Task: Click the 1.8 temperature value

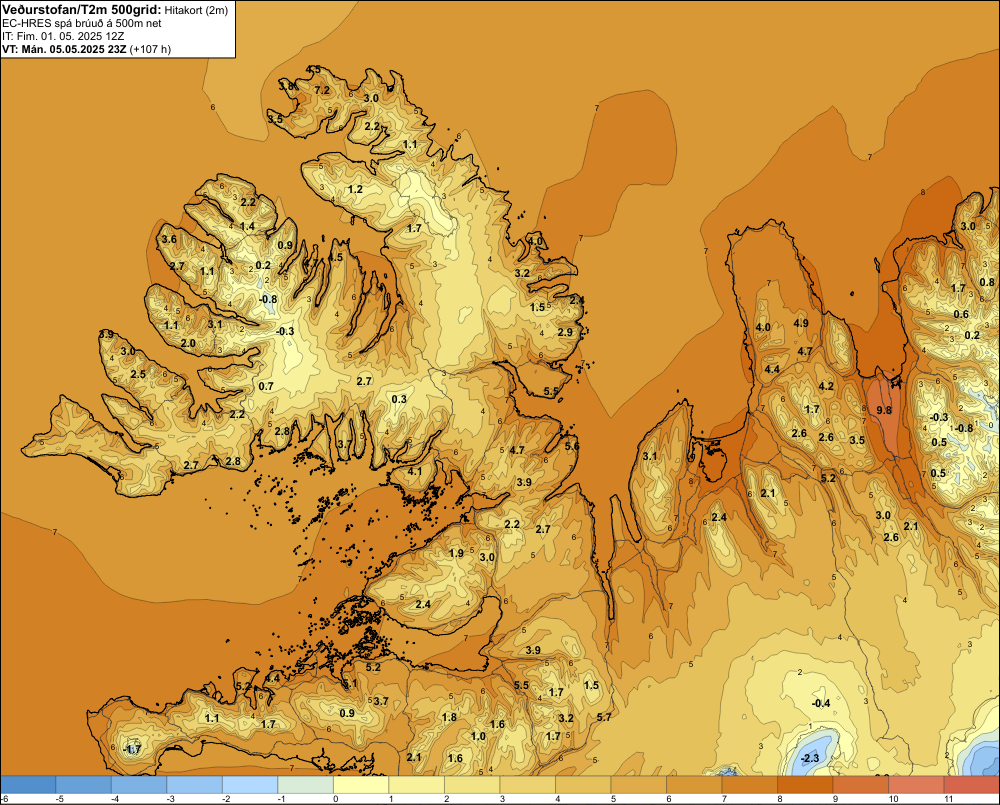Action: [449, 717]
